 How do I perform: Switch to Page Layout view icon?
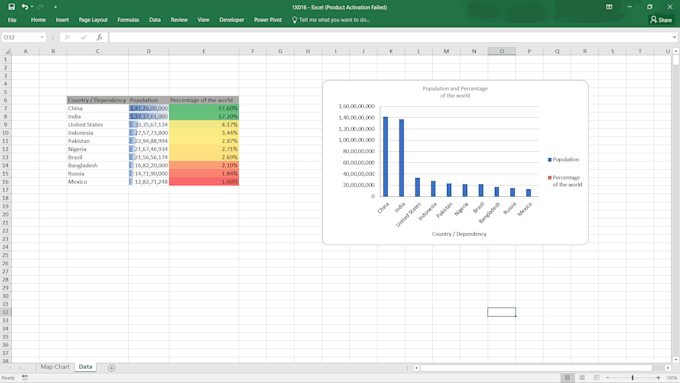pos(582,378)
